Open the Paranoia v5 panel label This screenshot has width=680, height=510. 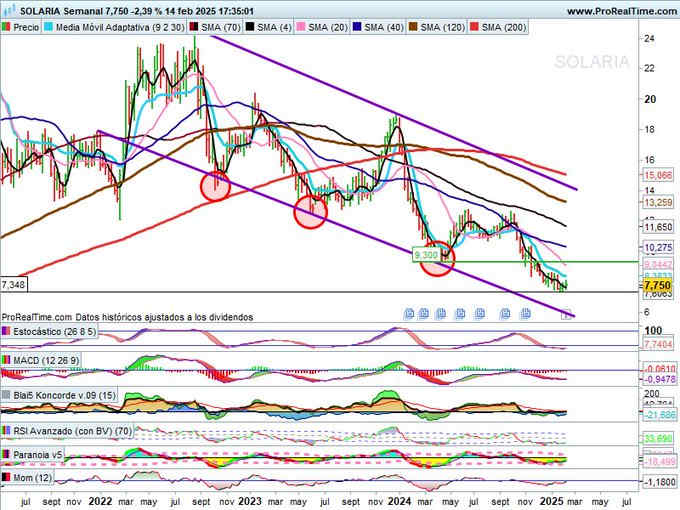(x=38, y=454)
